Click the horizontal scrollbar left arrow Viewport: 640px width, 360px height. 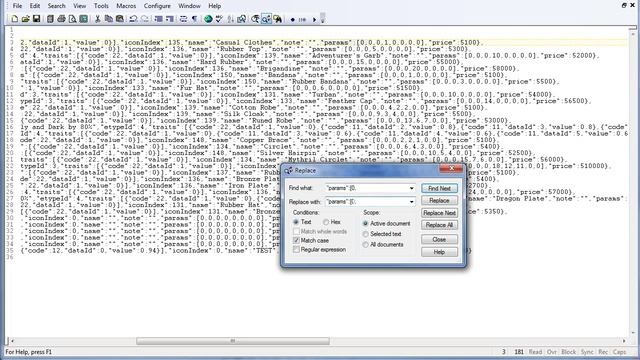pos(12,341)
